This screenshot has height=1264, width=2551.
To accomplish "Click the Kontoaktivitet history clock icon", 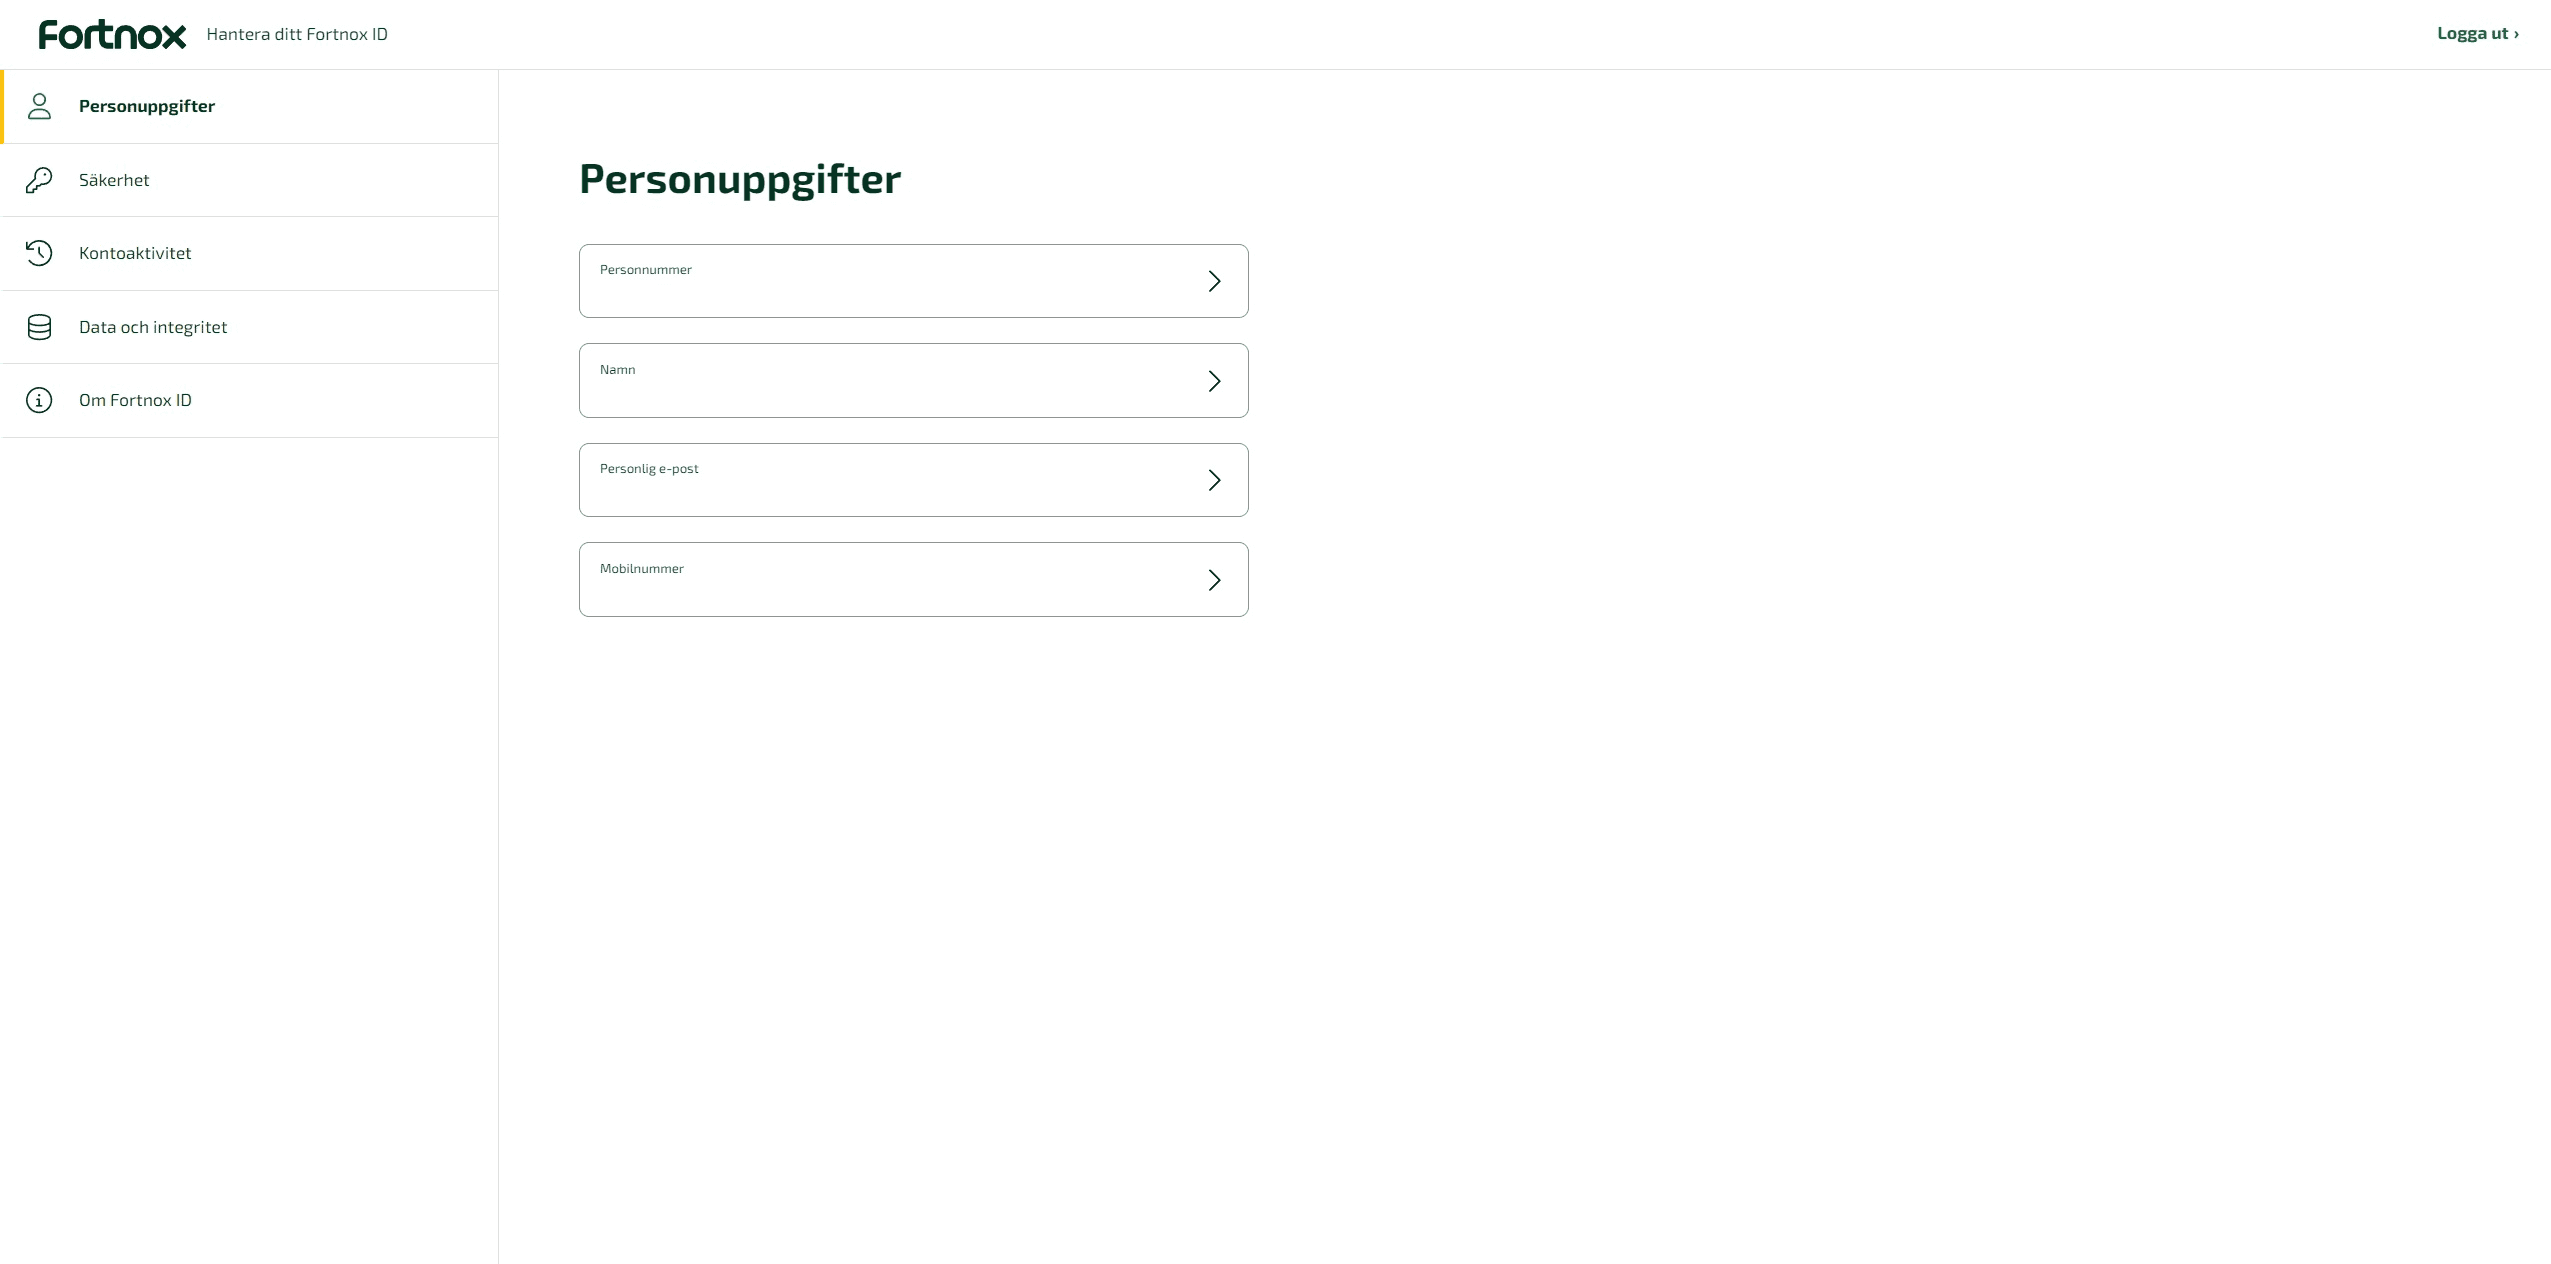I will point(39,253).
